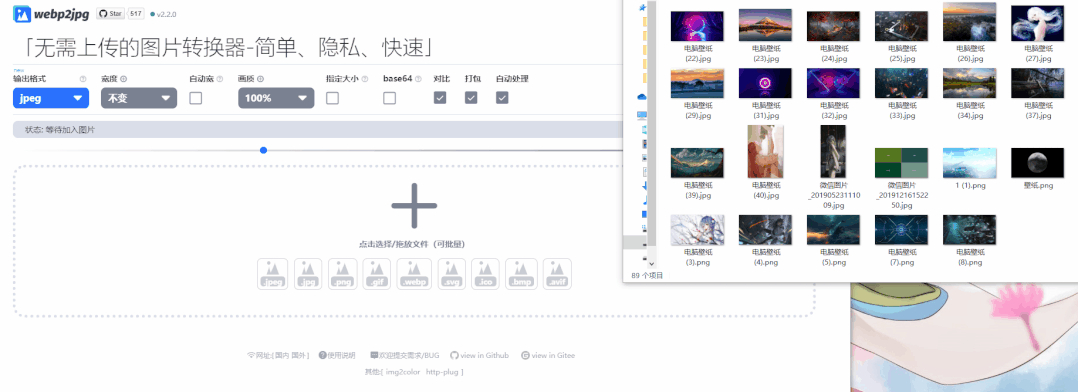Click the .webp format icon
This screenshot has width=1078, height=392.
point(414,274)
